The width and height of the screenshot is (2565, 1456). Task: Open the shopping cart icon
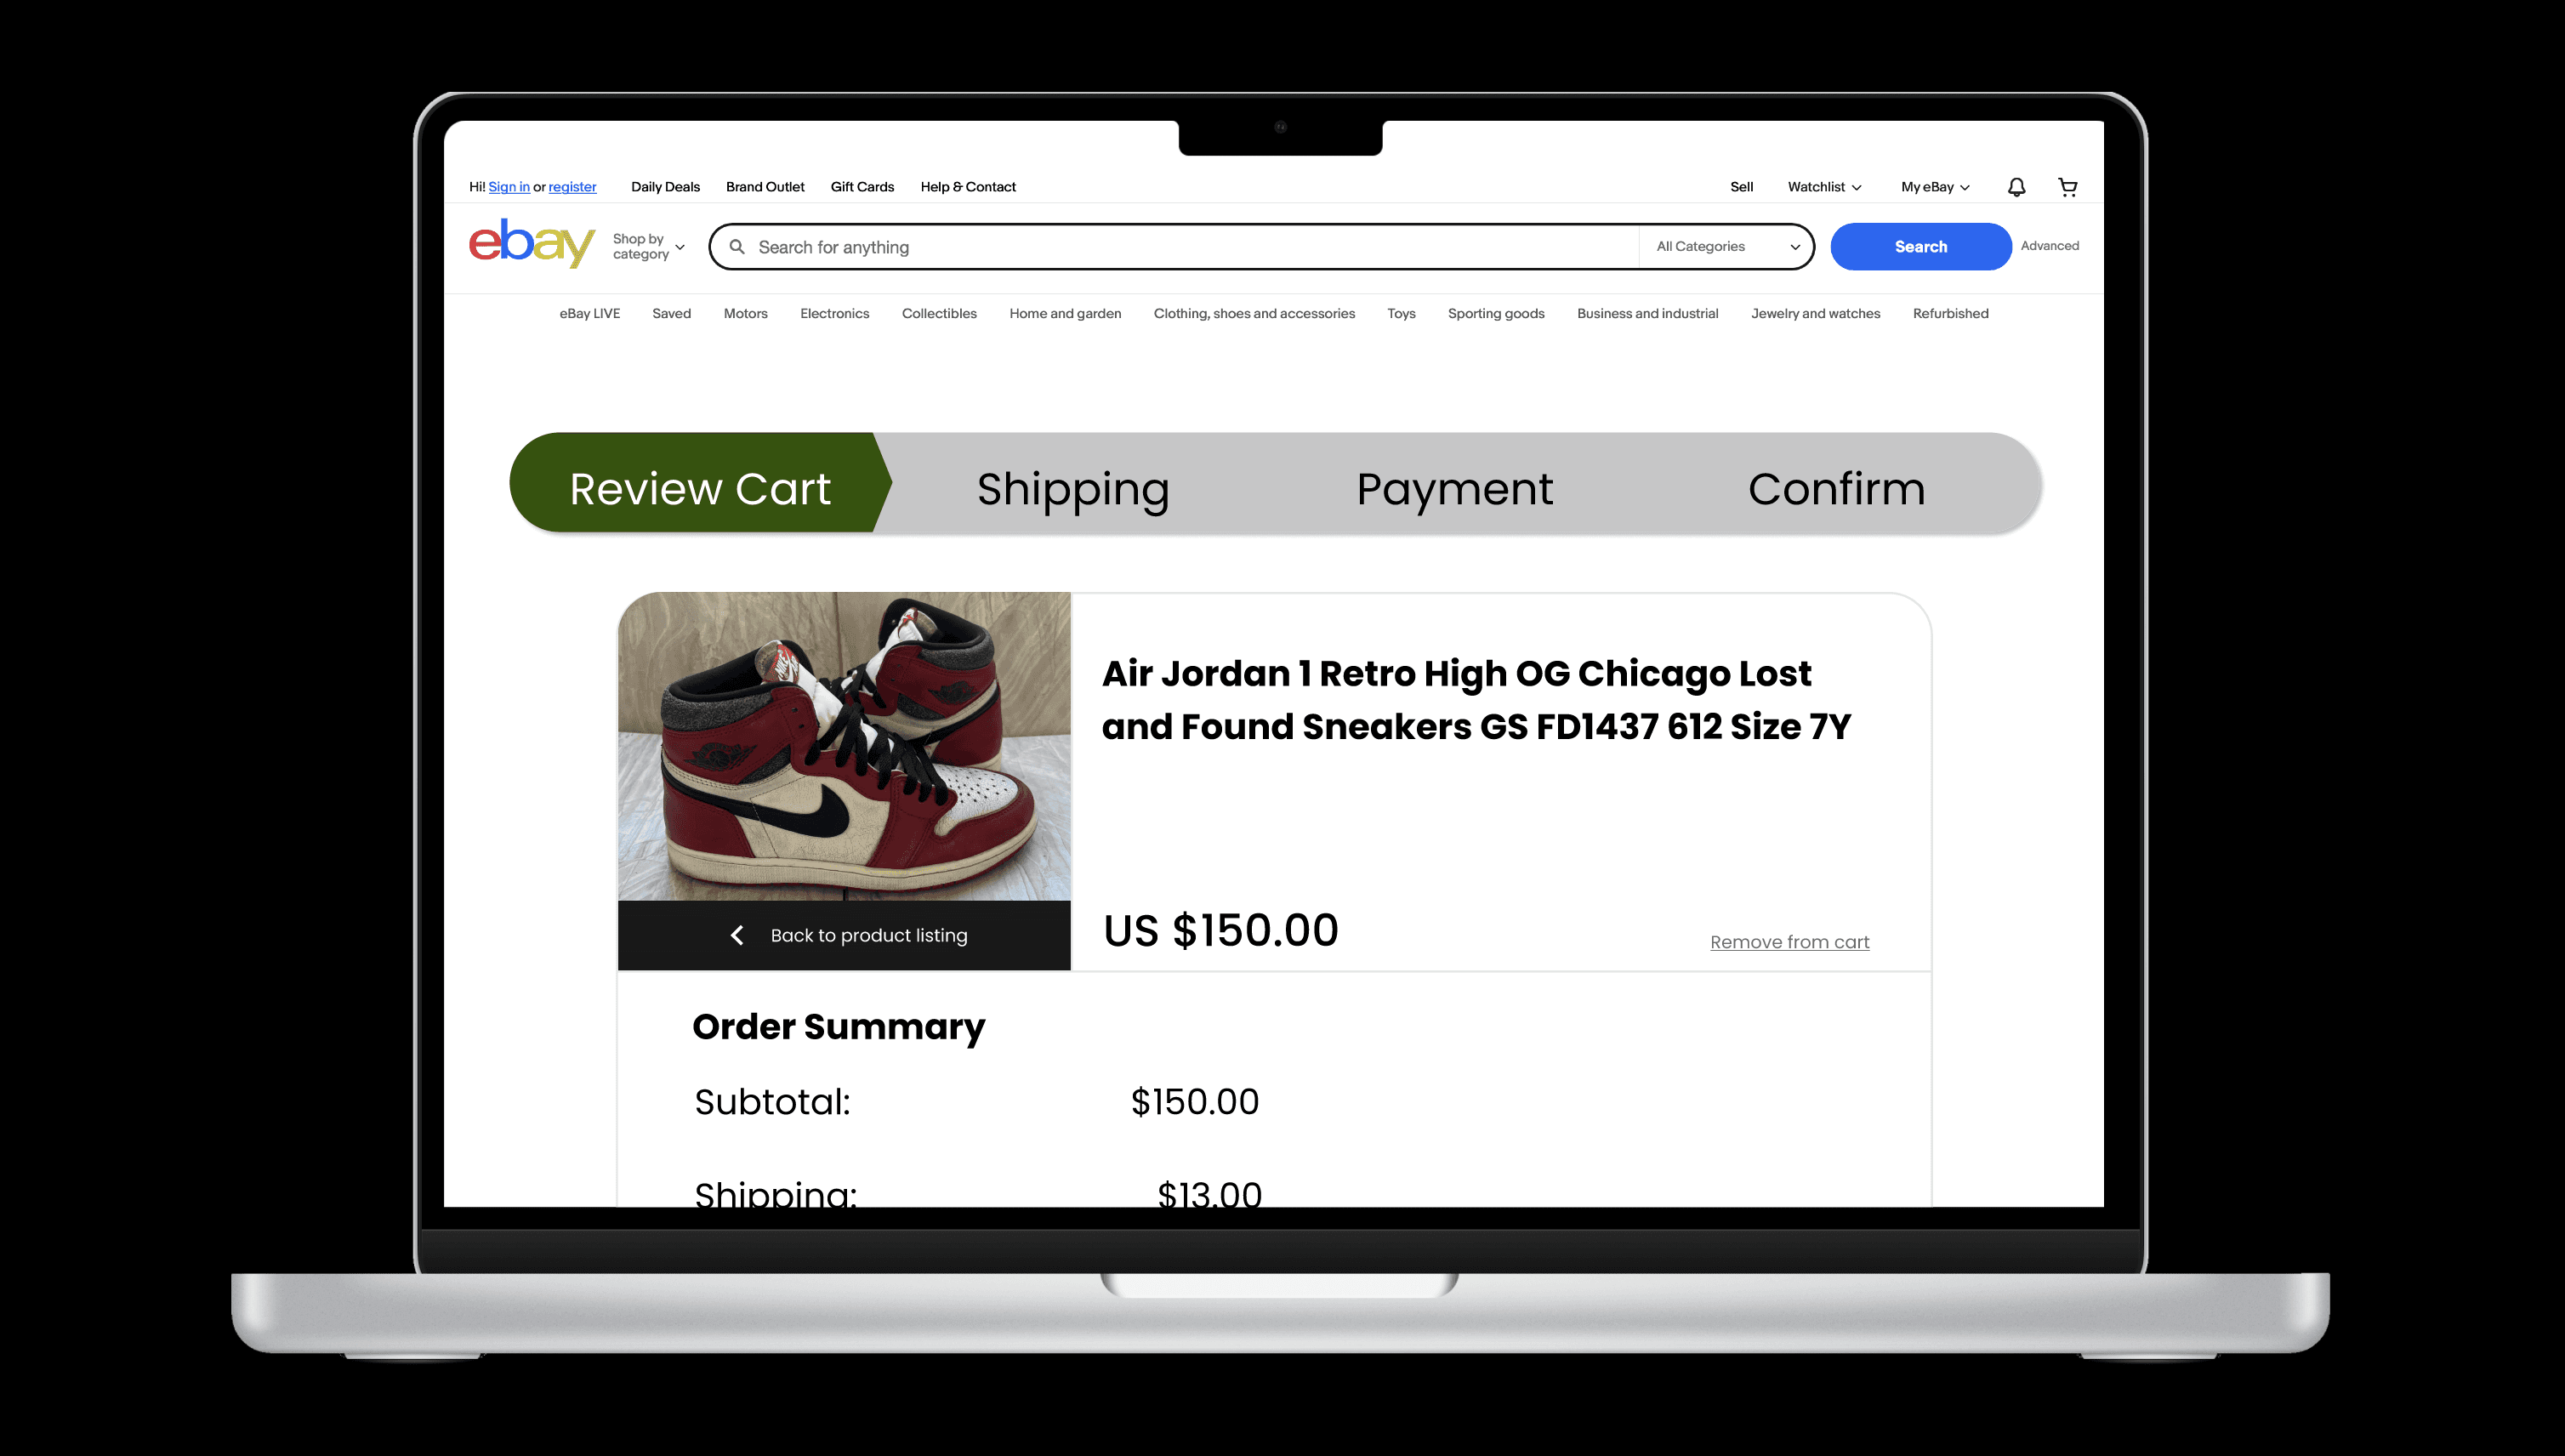(2067, 187)
